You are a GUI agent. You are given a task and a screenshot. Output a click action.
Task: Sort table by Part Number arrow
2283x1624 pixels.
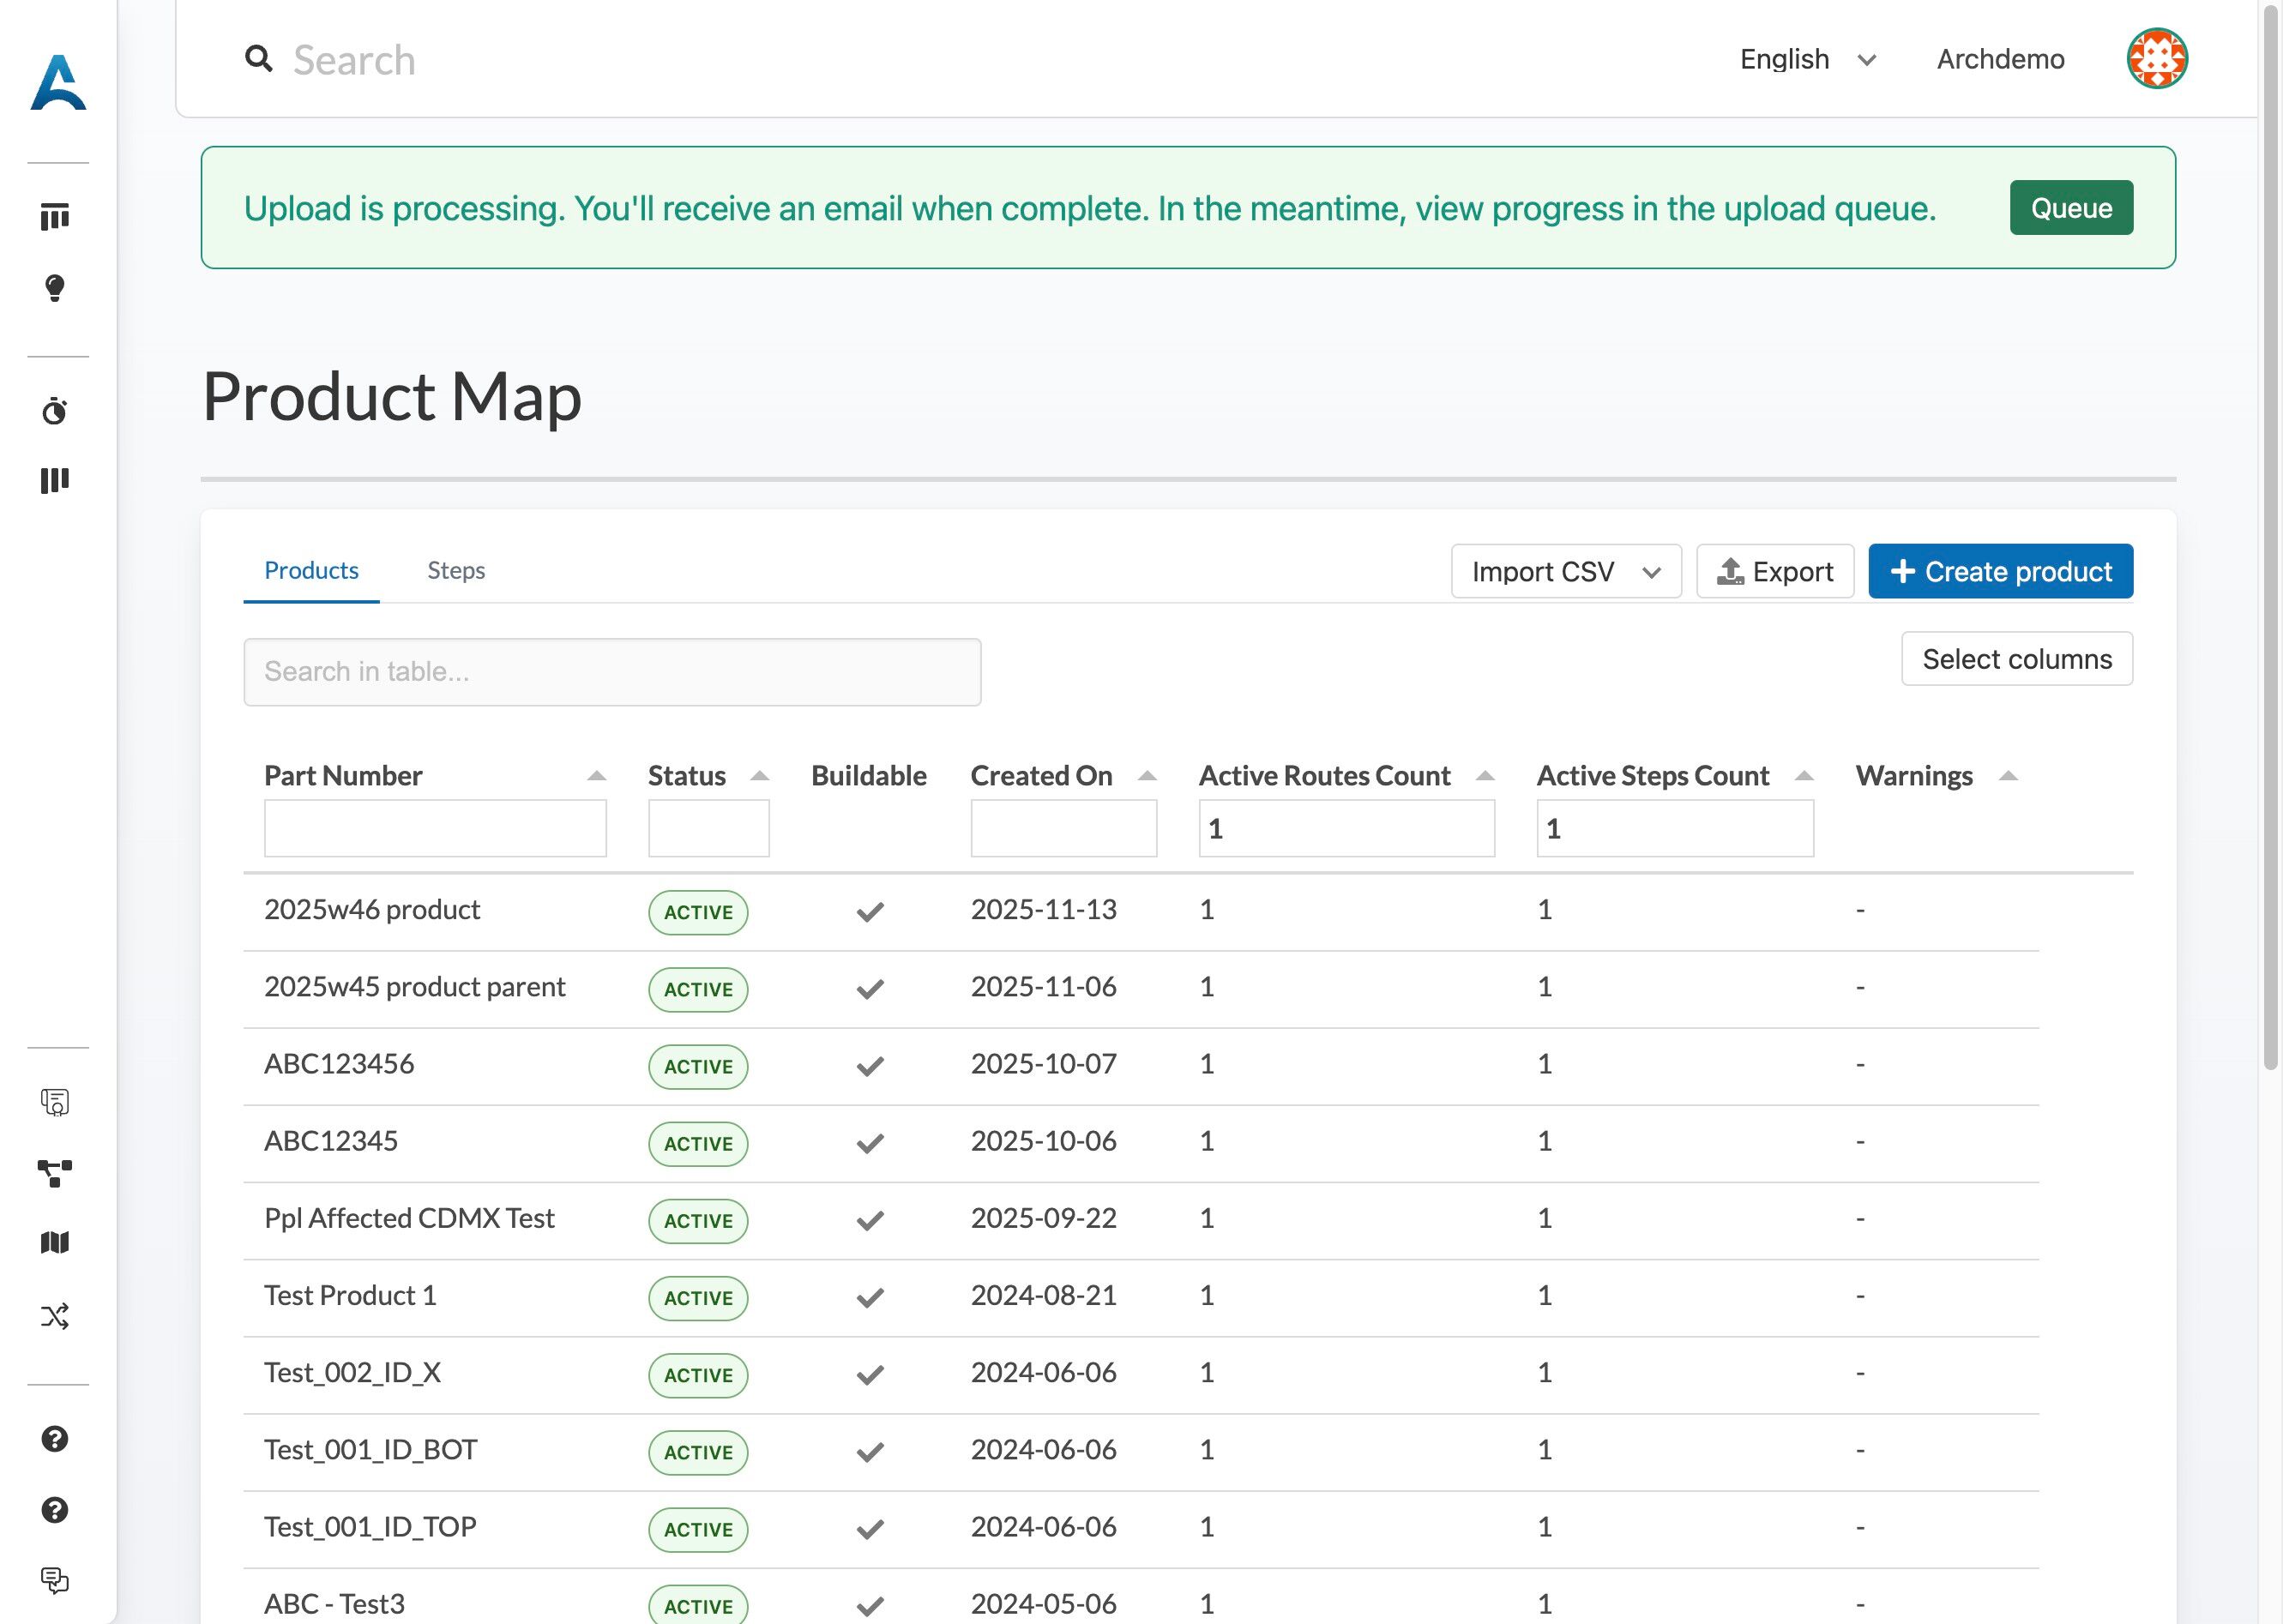[x=597, y=776]
